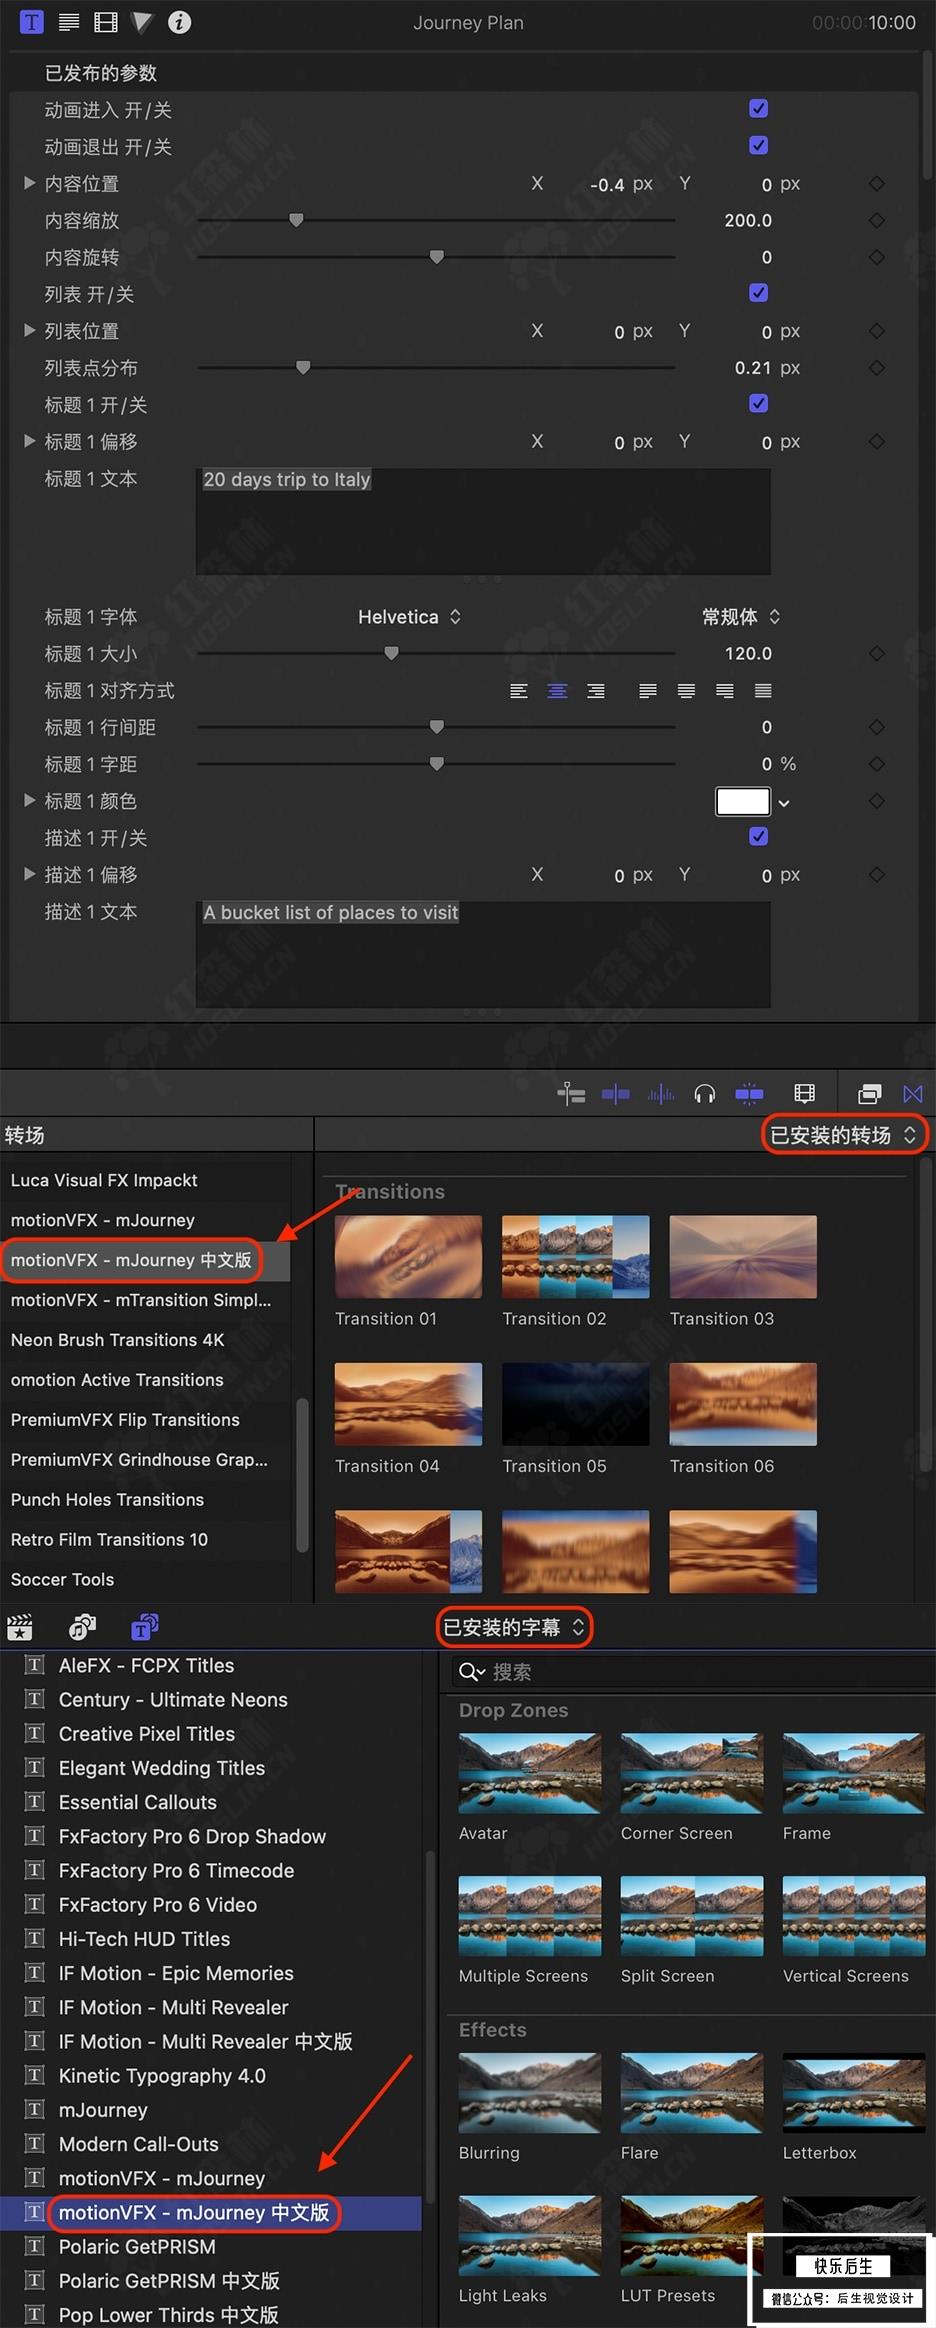
Task: Open the 常规体 font style dropdown
Action: pos(741,617)
